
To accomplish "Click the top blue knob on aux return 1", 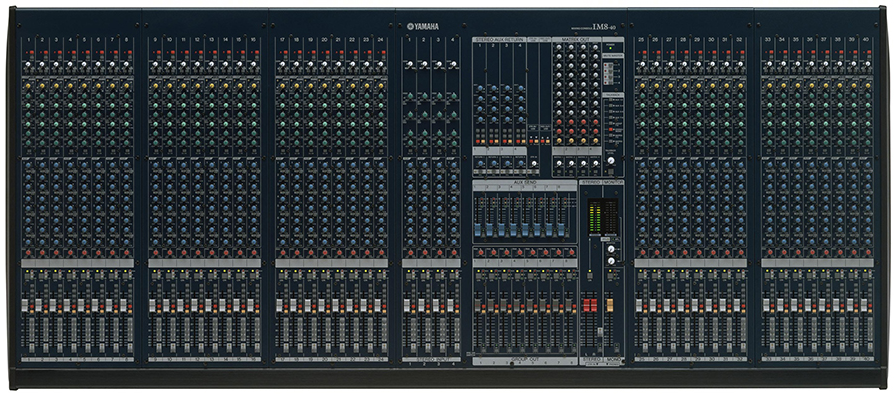I will tap(481, 89).
